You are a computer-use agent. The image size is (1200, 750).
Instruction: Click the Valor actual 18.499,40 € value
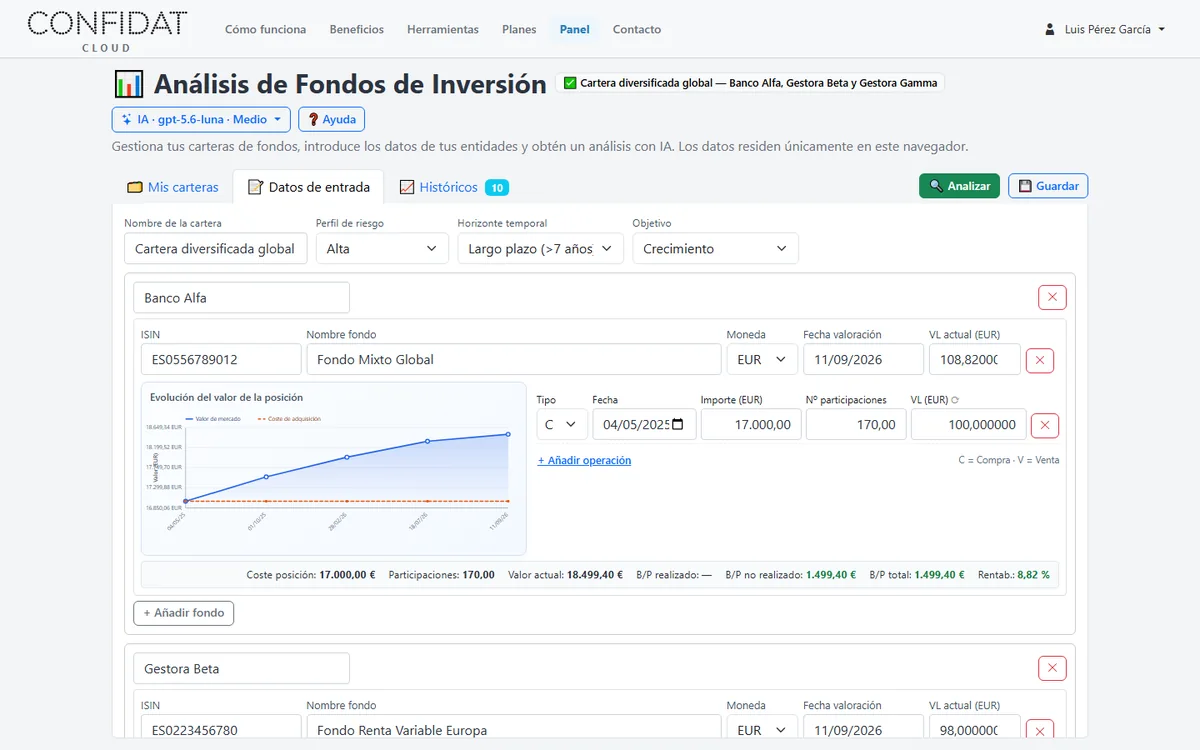[x=594, y=575]
